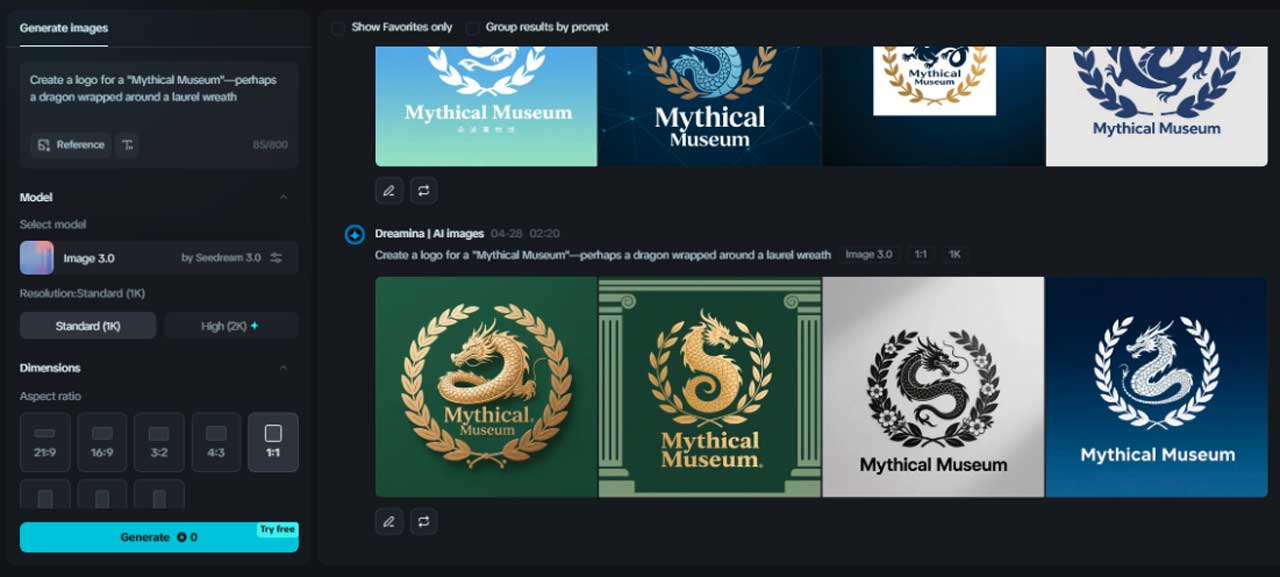
Task: Open model settings sliders icon beside Seedream 3.0
Action: [277, 258]
